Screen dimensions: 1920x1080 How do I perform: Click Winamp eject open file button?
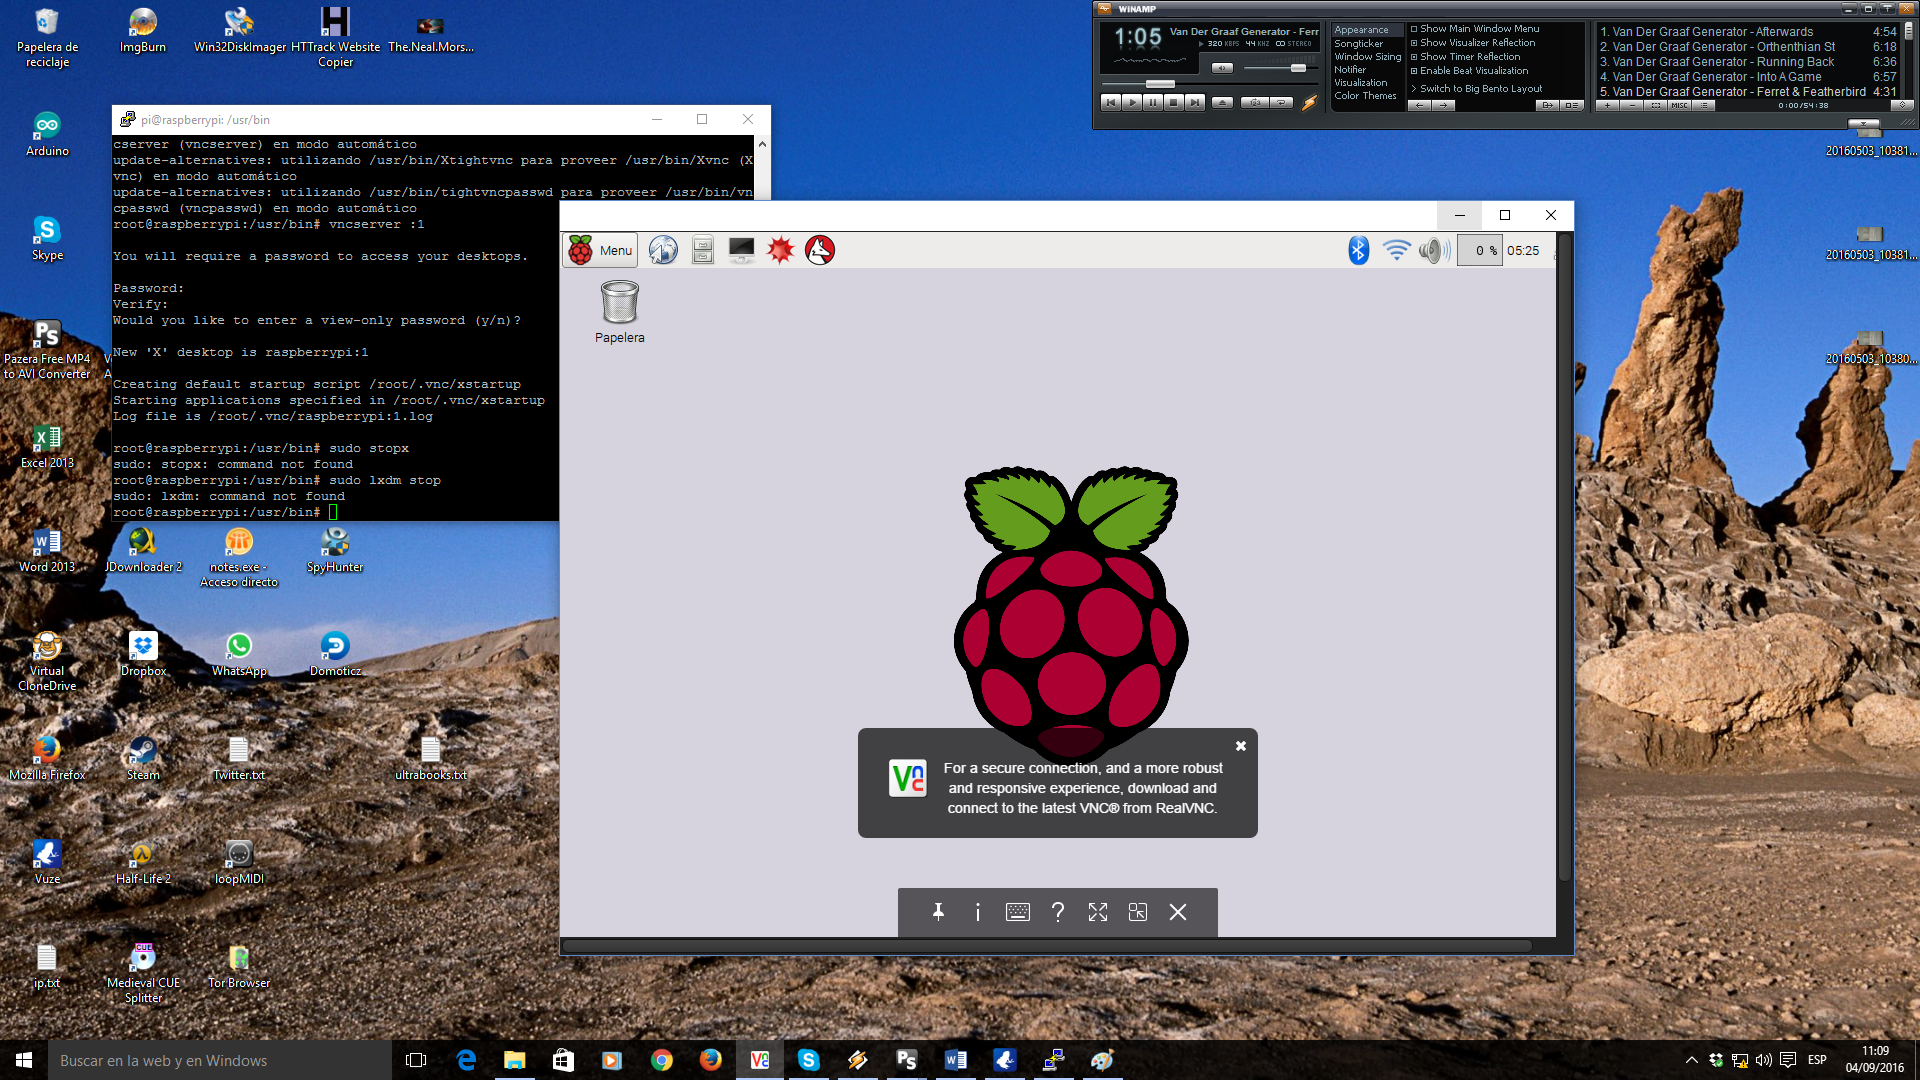pos(1222,102)
